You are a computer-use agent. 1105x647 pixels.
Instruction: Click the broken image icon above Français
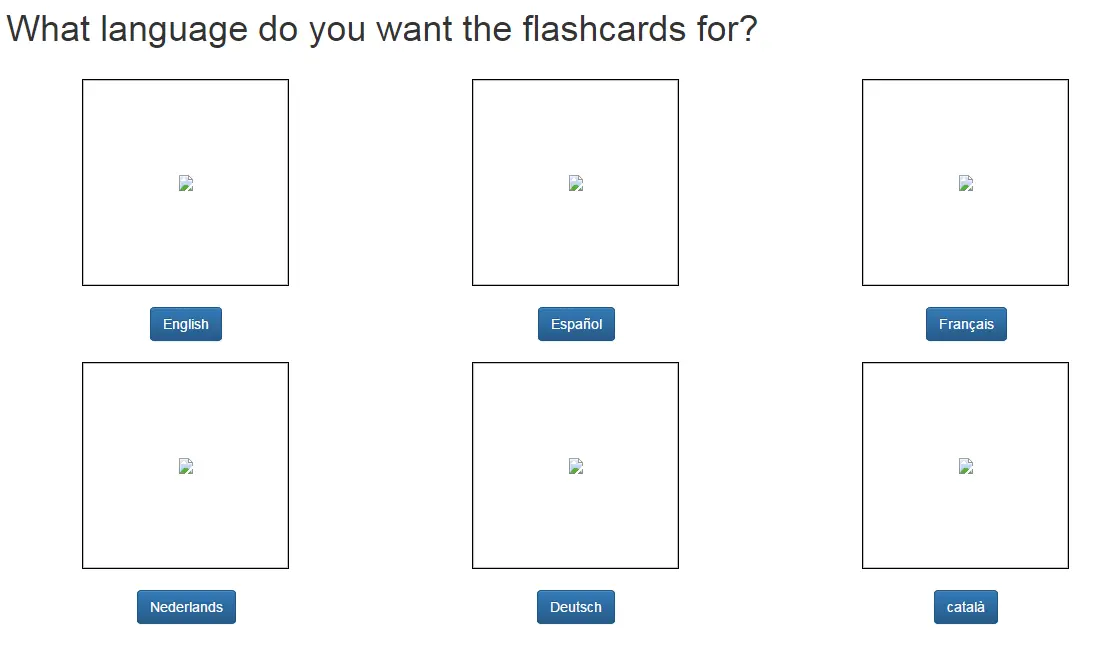[966, 183]
